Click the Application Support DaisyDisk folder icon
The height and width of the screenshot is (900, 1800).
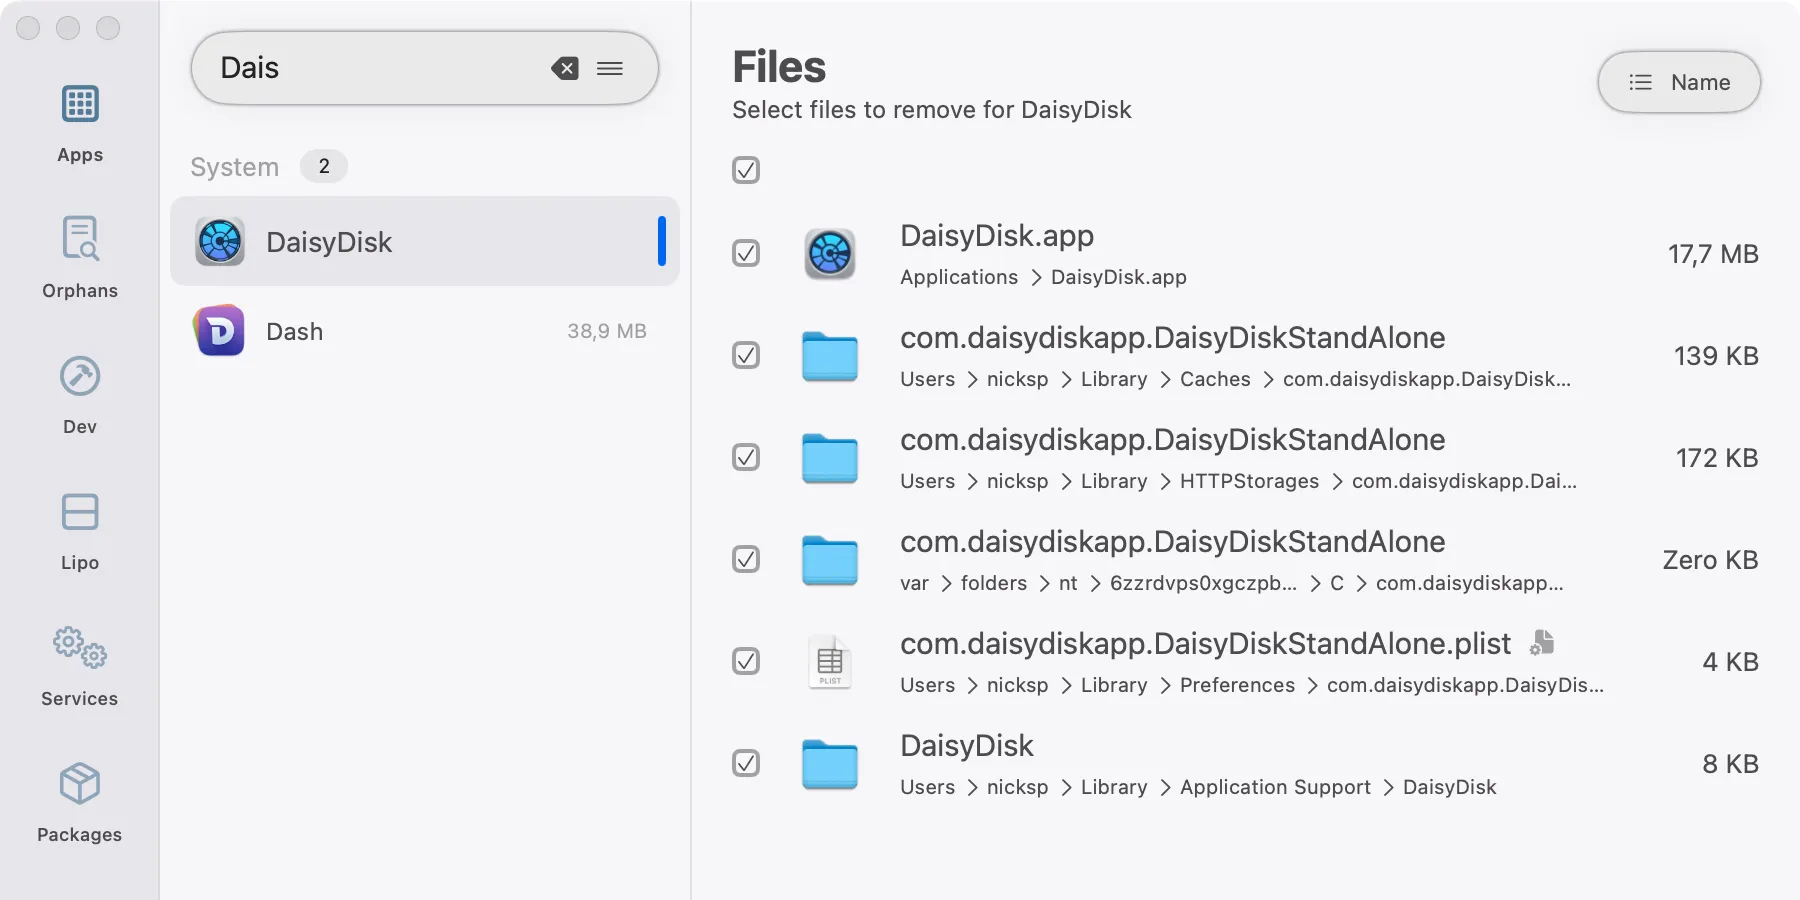point(830,764)
